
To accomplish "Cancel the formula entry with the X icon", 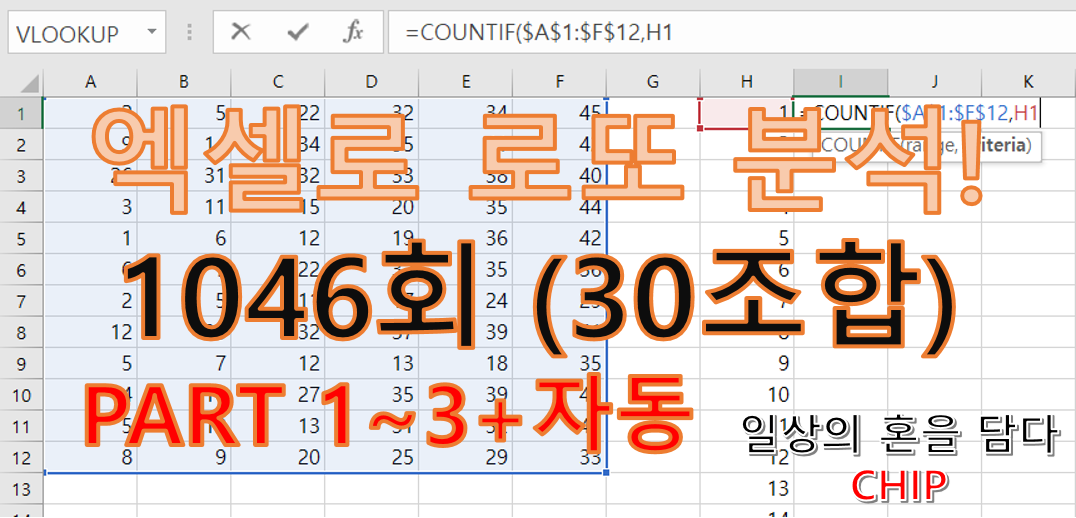I will pyautogui.click(x=240, y=32).
